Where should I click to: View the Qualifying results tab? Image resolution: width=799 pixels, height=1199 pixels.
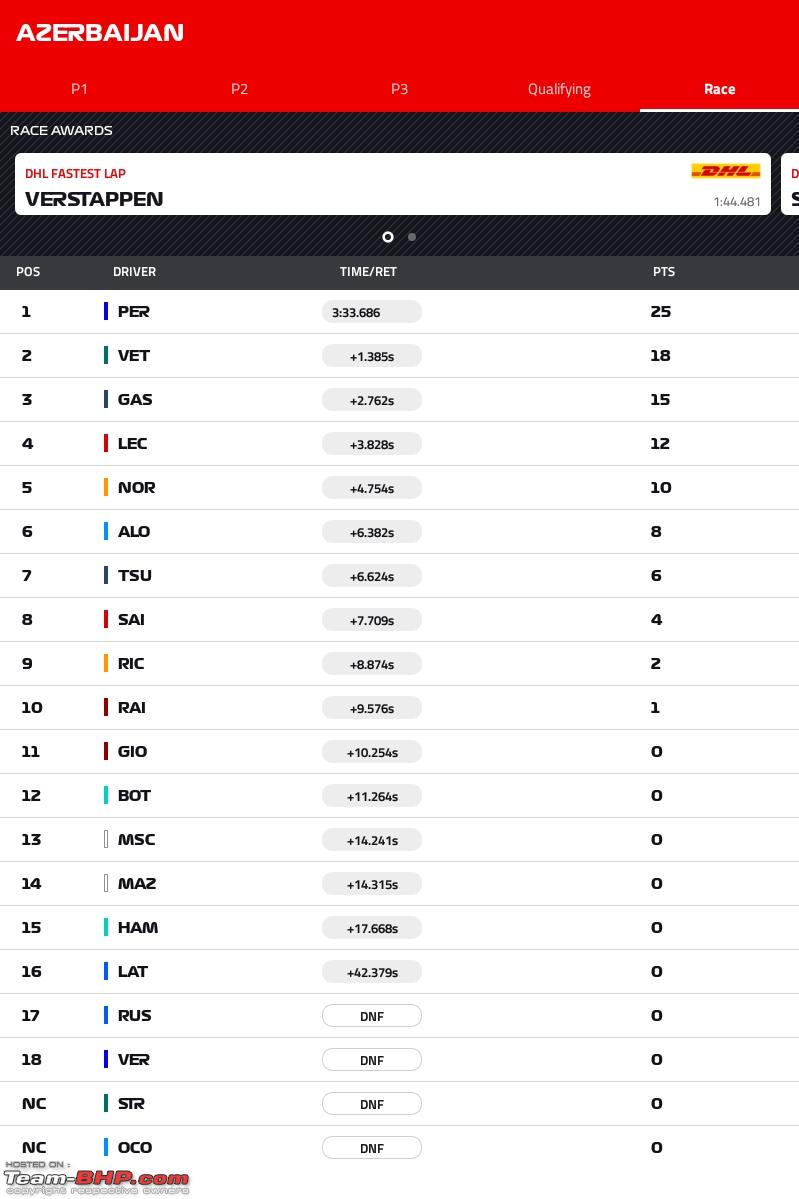click(x=559, y=89)
